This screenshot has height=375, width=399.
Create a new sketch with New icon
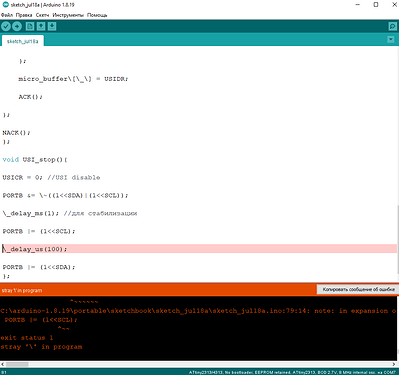(30, 26)
